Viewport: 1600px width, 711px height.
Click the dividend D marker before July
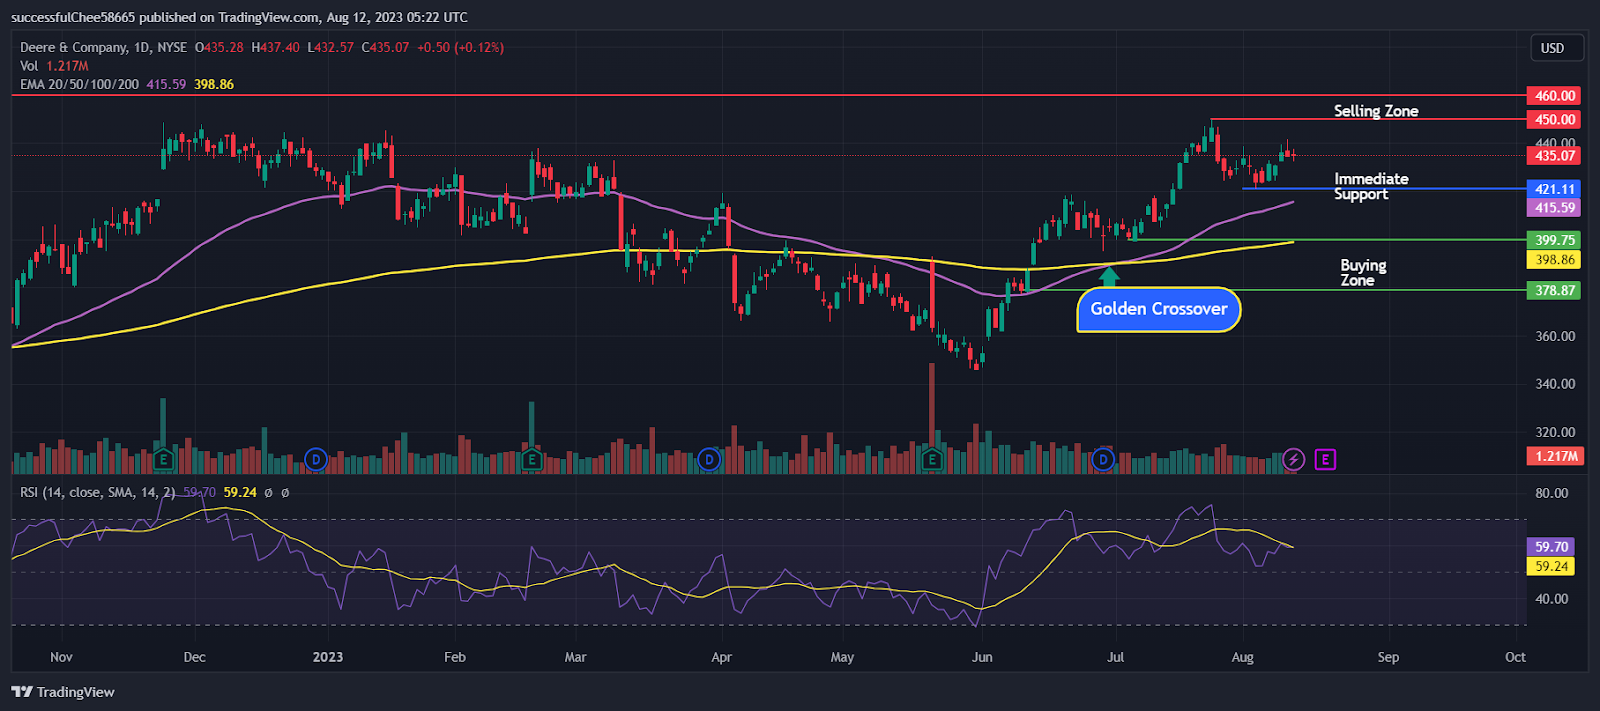1103,460
